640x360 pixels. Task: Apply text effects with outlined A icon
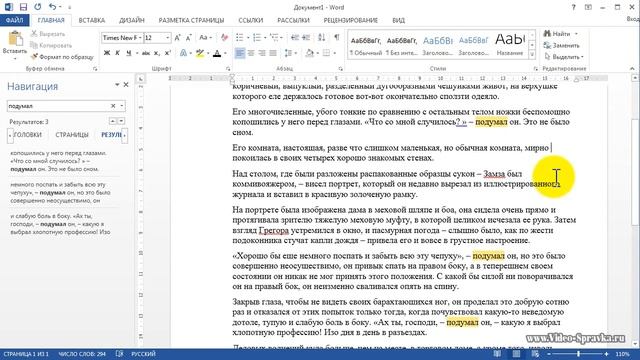point(183,53)
